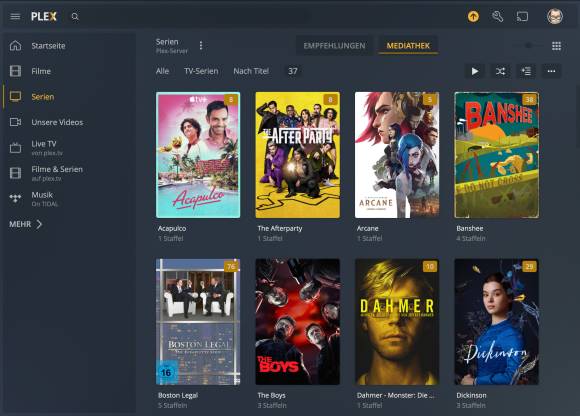Open Unsere Videos in the sidebar
The image size is (580, 416).
point(57,122)
